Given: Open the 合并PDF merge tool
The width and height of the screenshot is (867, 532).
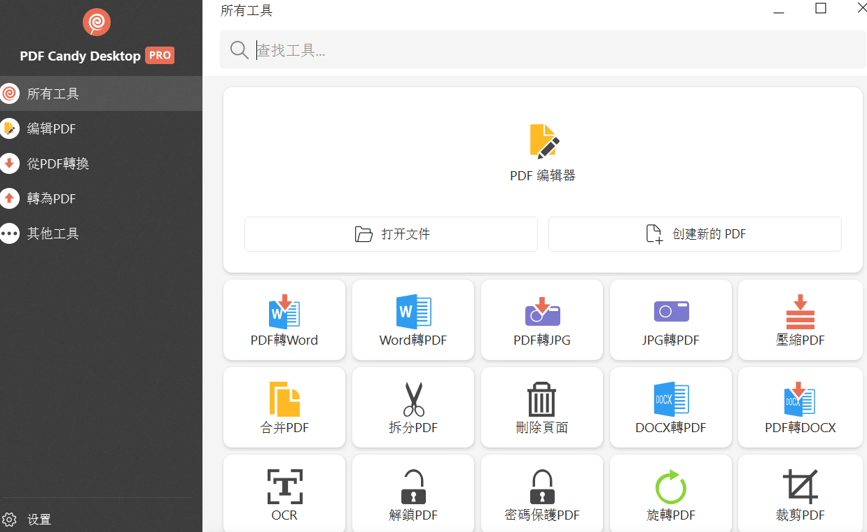Looking at the screenshot, I should point(284,408).
